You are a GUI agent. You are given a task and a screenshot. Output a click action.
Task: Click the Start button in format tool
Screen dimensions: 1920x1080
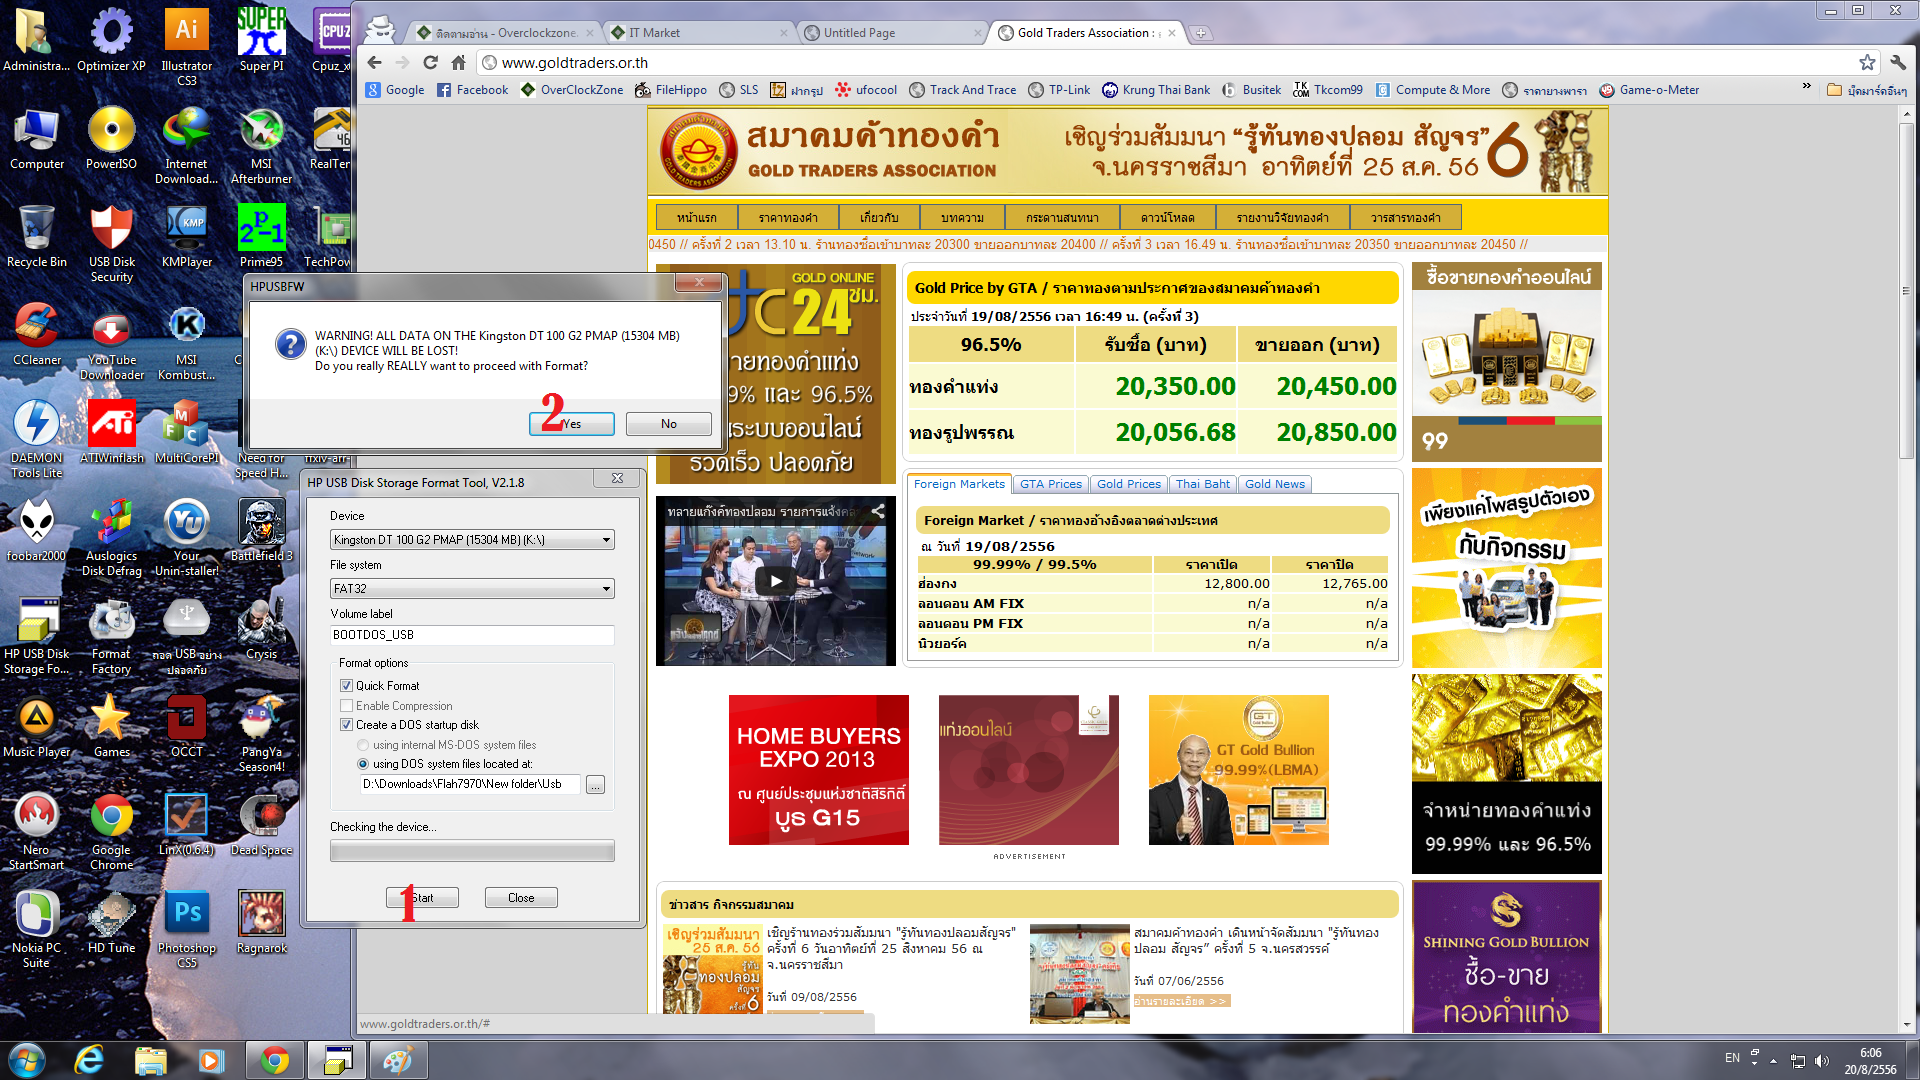pos(422,898)
